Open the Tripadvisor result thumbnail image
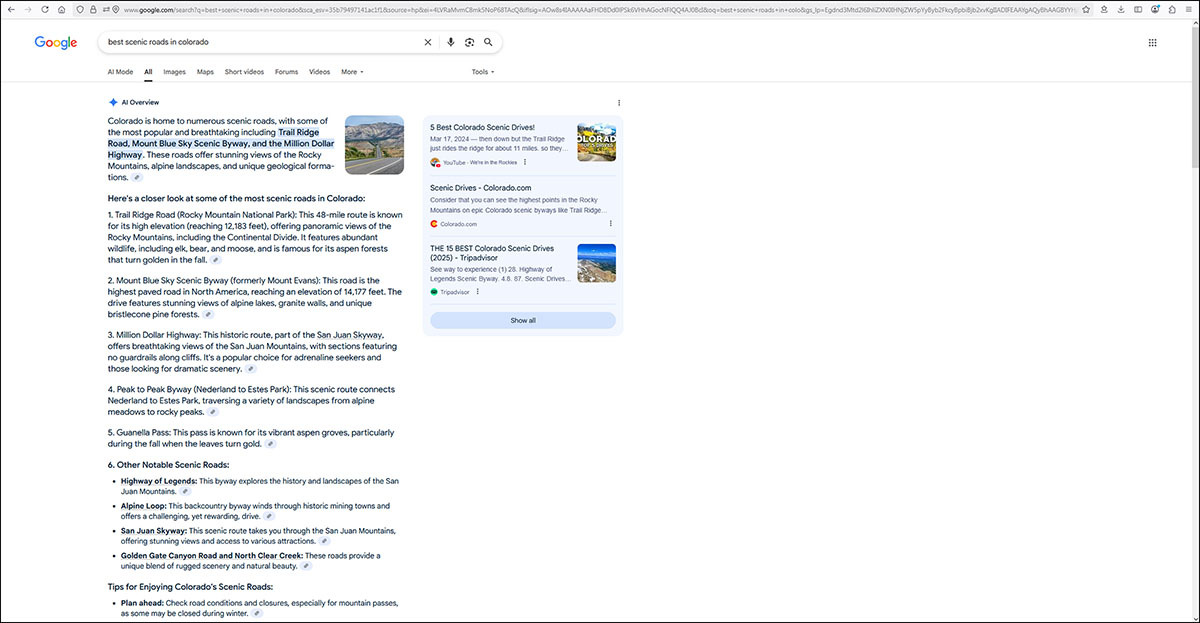 click(597, 263)
